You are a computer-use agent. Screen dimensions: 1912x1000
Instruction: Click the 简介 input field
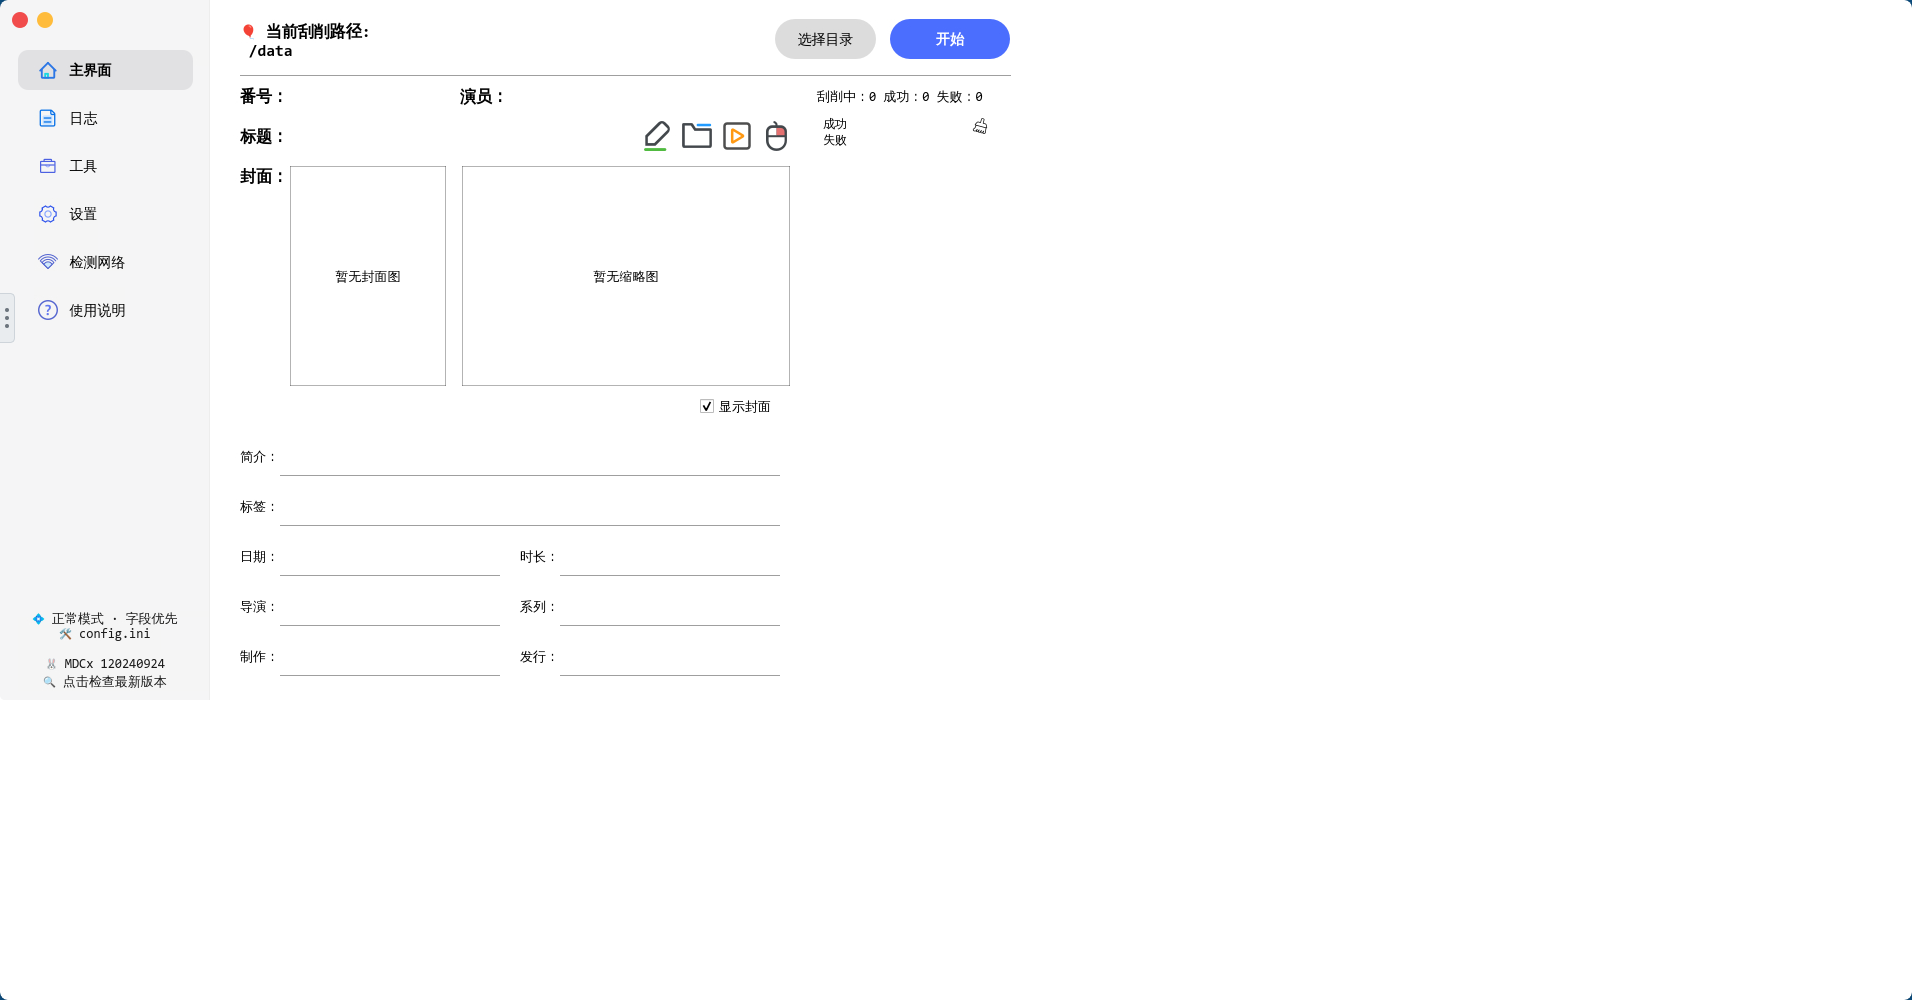click(530, 457)
